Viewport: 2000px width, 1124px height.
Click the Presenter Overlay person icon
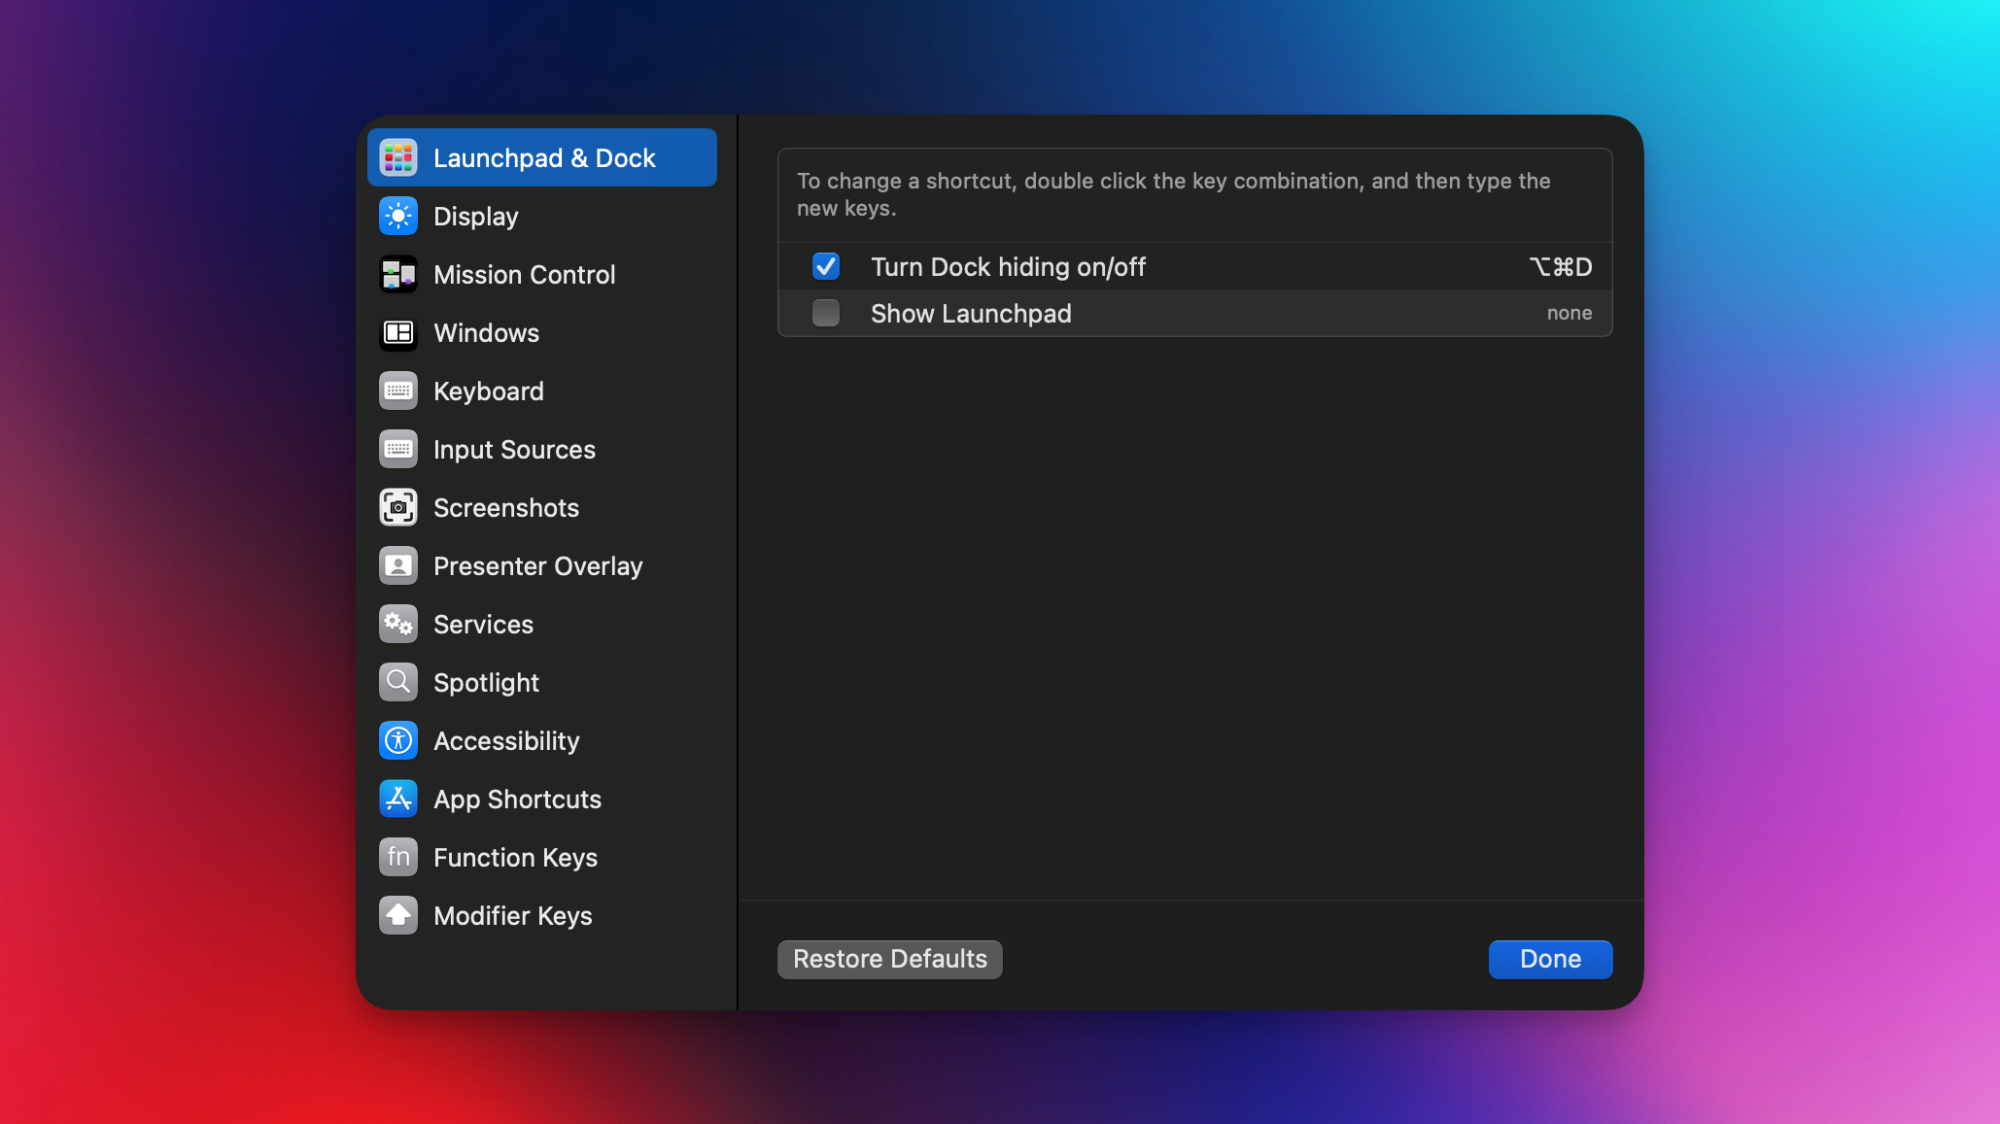point(398,566)
